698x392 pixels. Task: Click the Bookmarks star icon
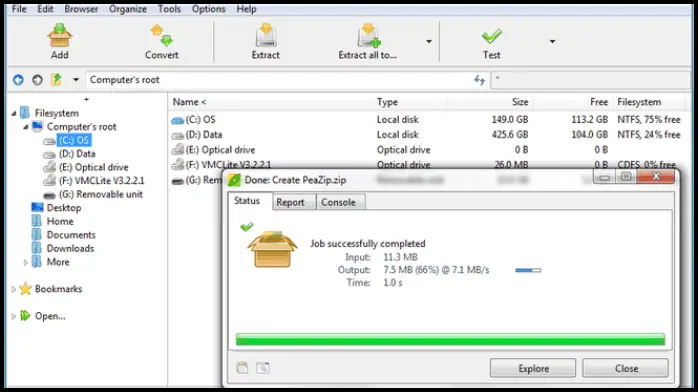point(26,289)
